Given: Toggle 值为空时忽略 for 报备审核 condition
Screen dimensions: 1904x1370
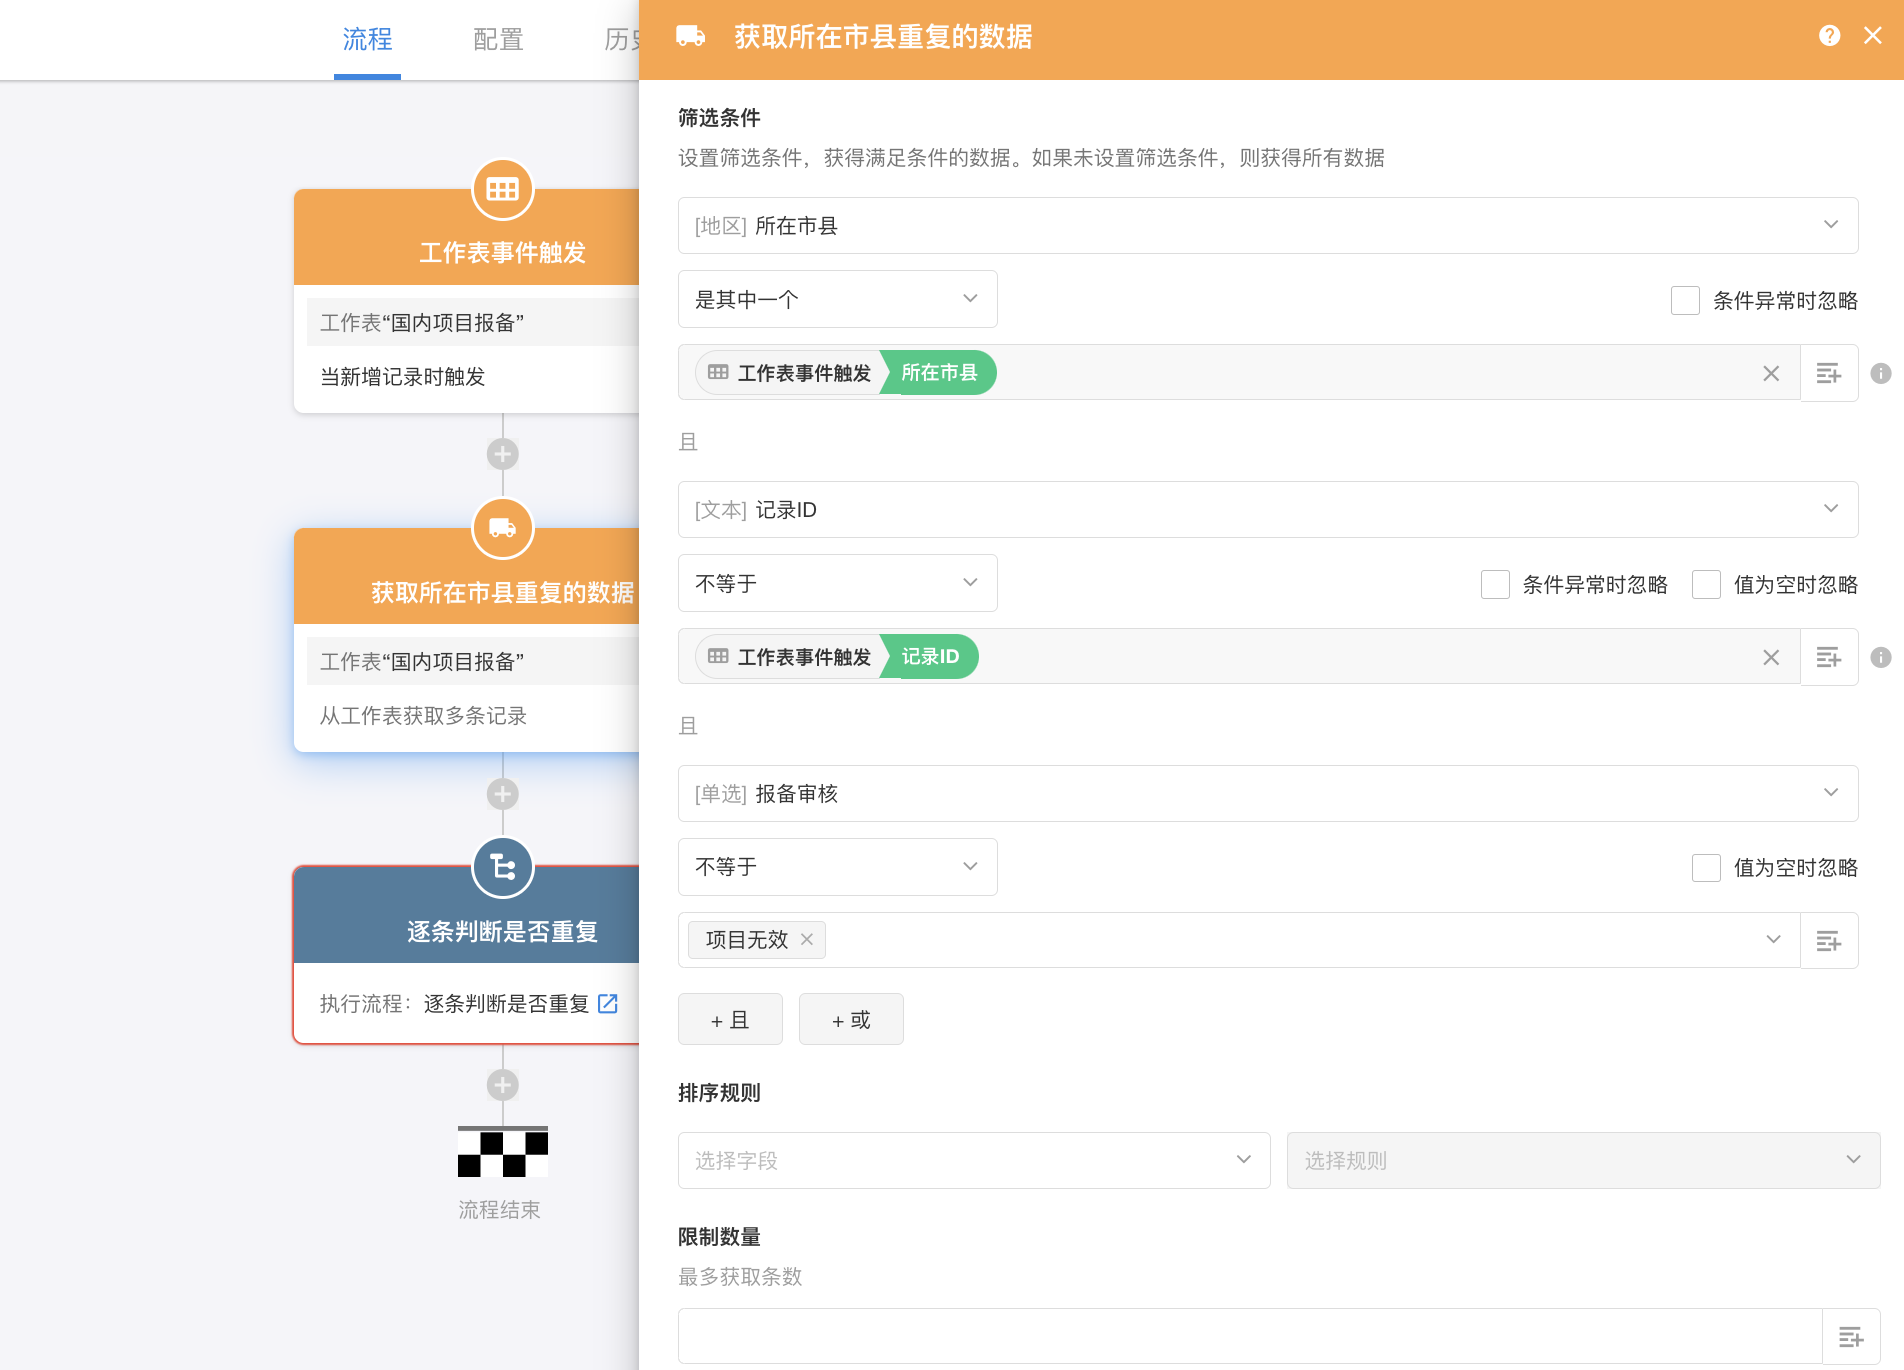Looking at the screenshot, I should click(x=1706, y=867).
